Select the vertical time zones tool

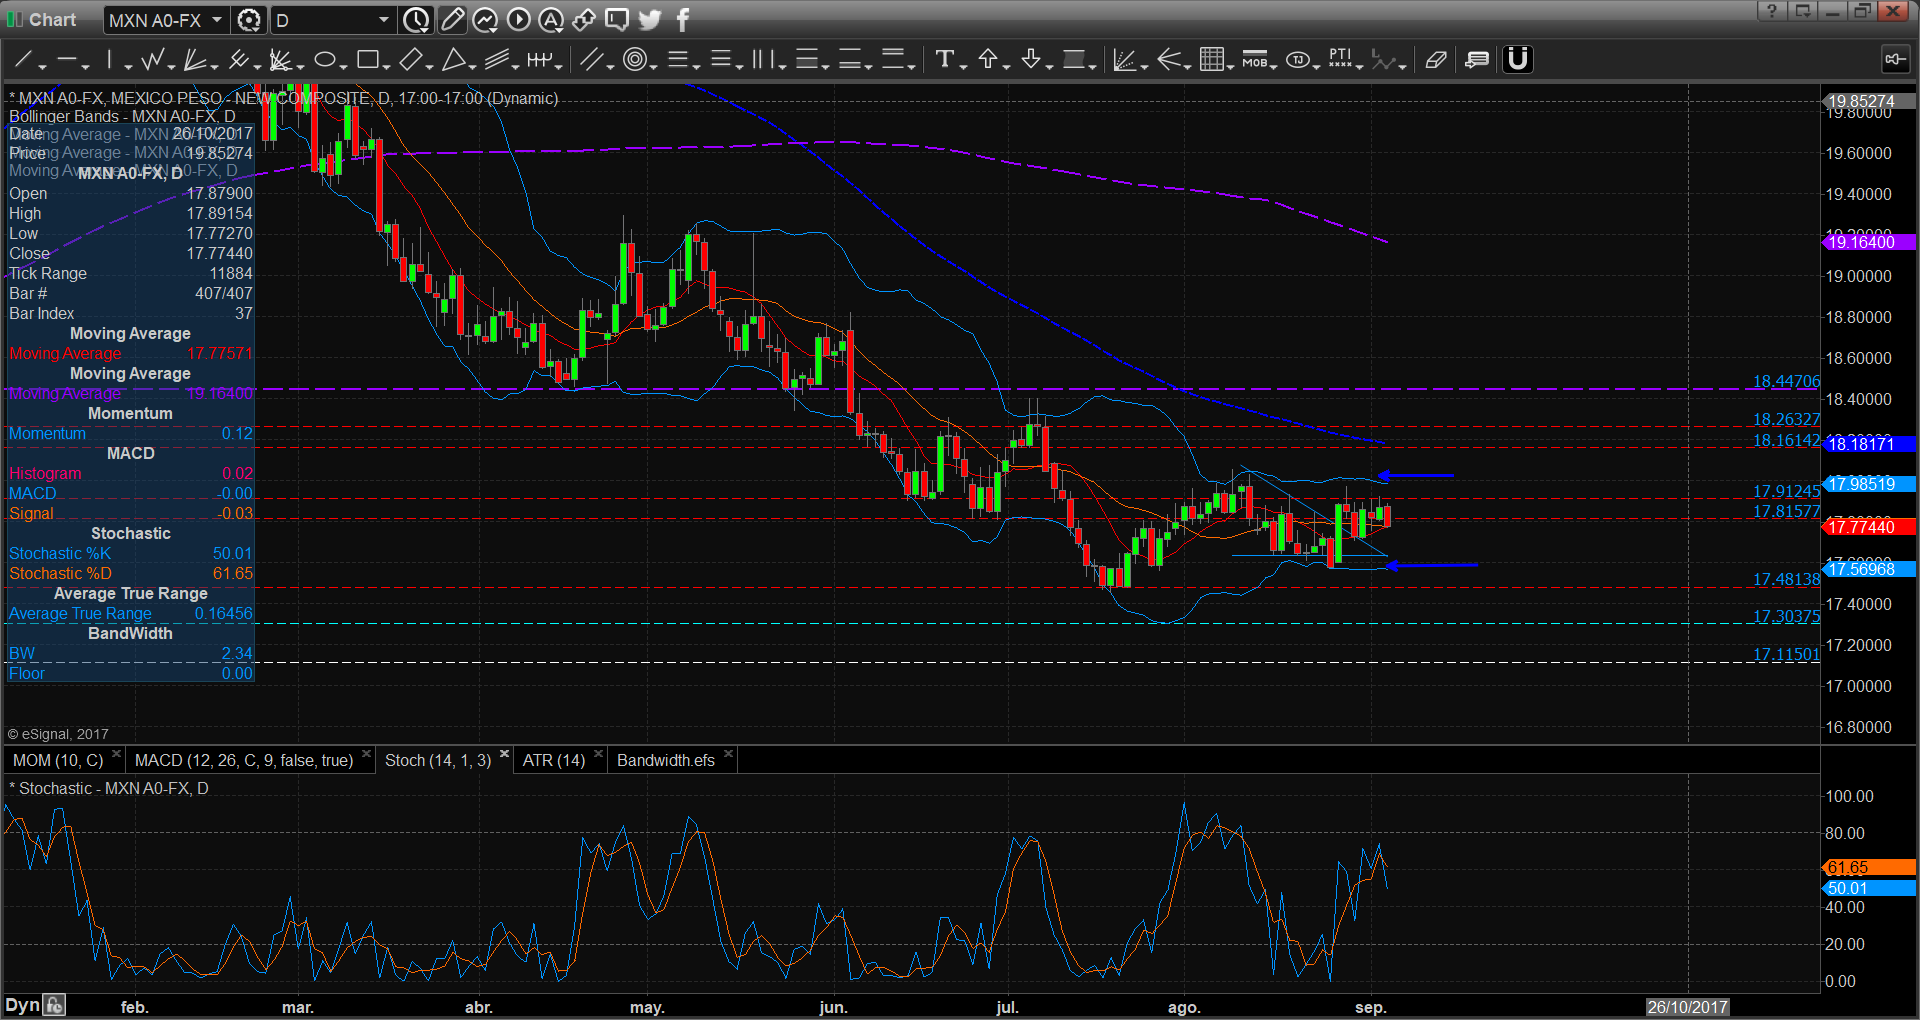763,60
